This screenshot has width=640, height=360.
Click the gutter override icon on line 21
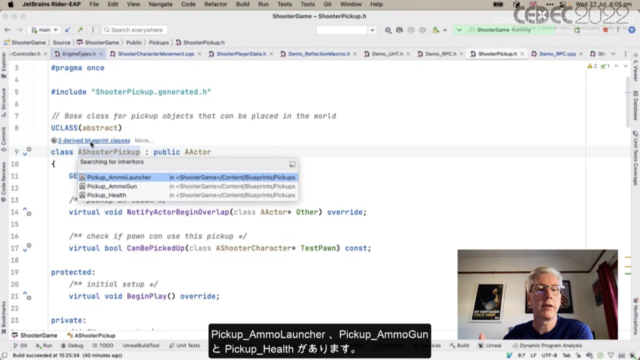tap(27, 296)
